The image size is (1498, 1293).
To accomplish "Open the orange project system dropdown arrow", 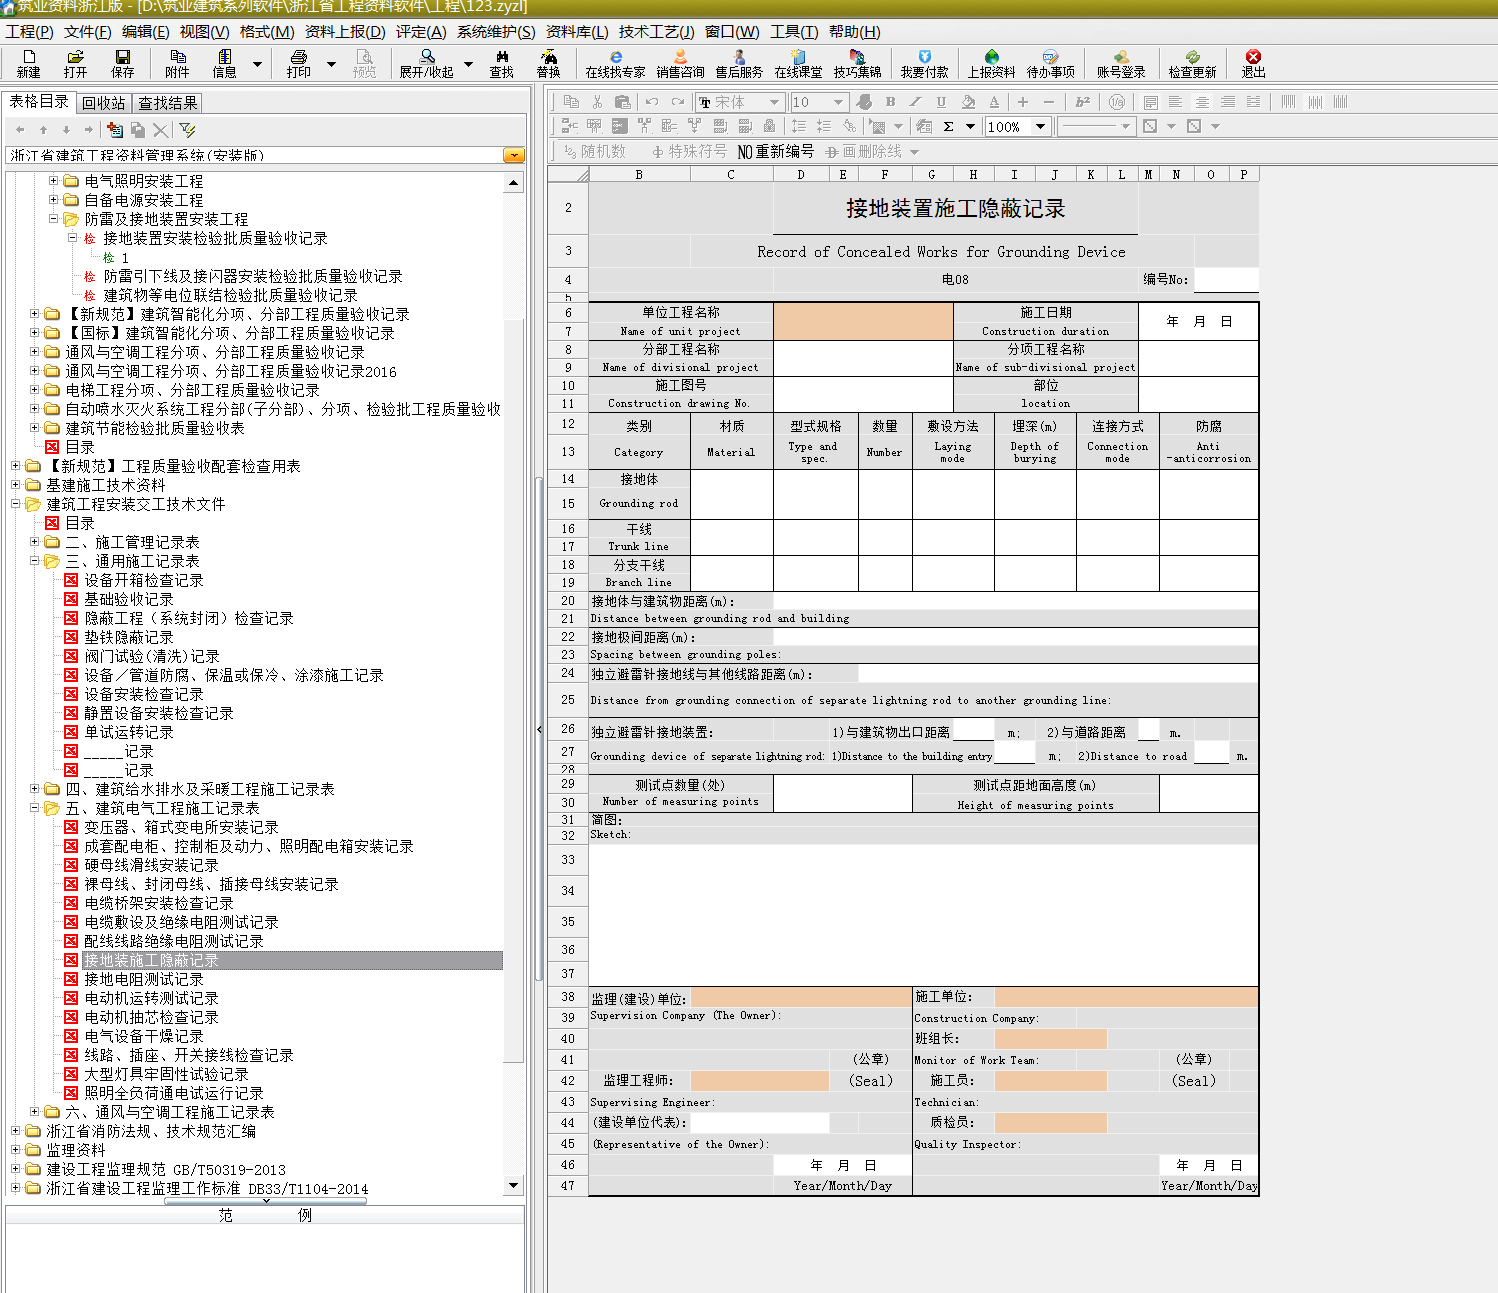I will (514, 155).
